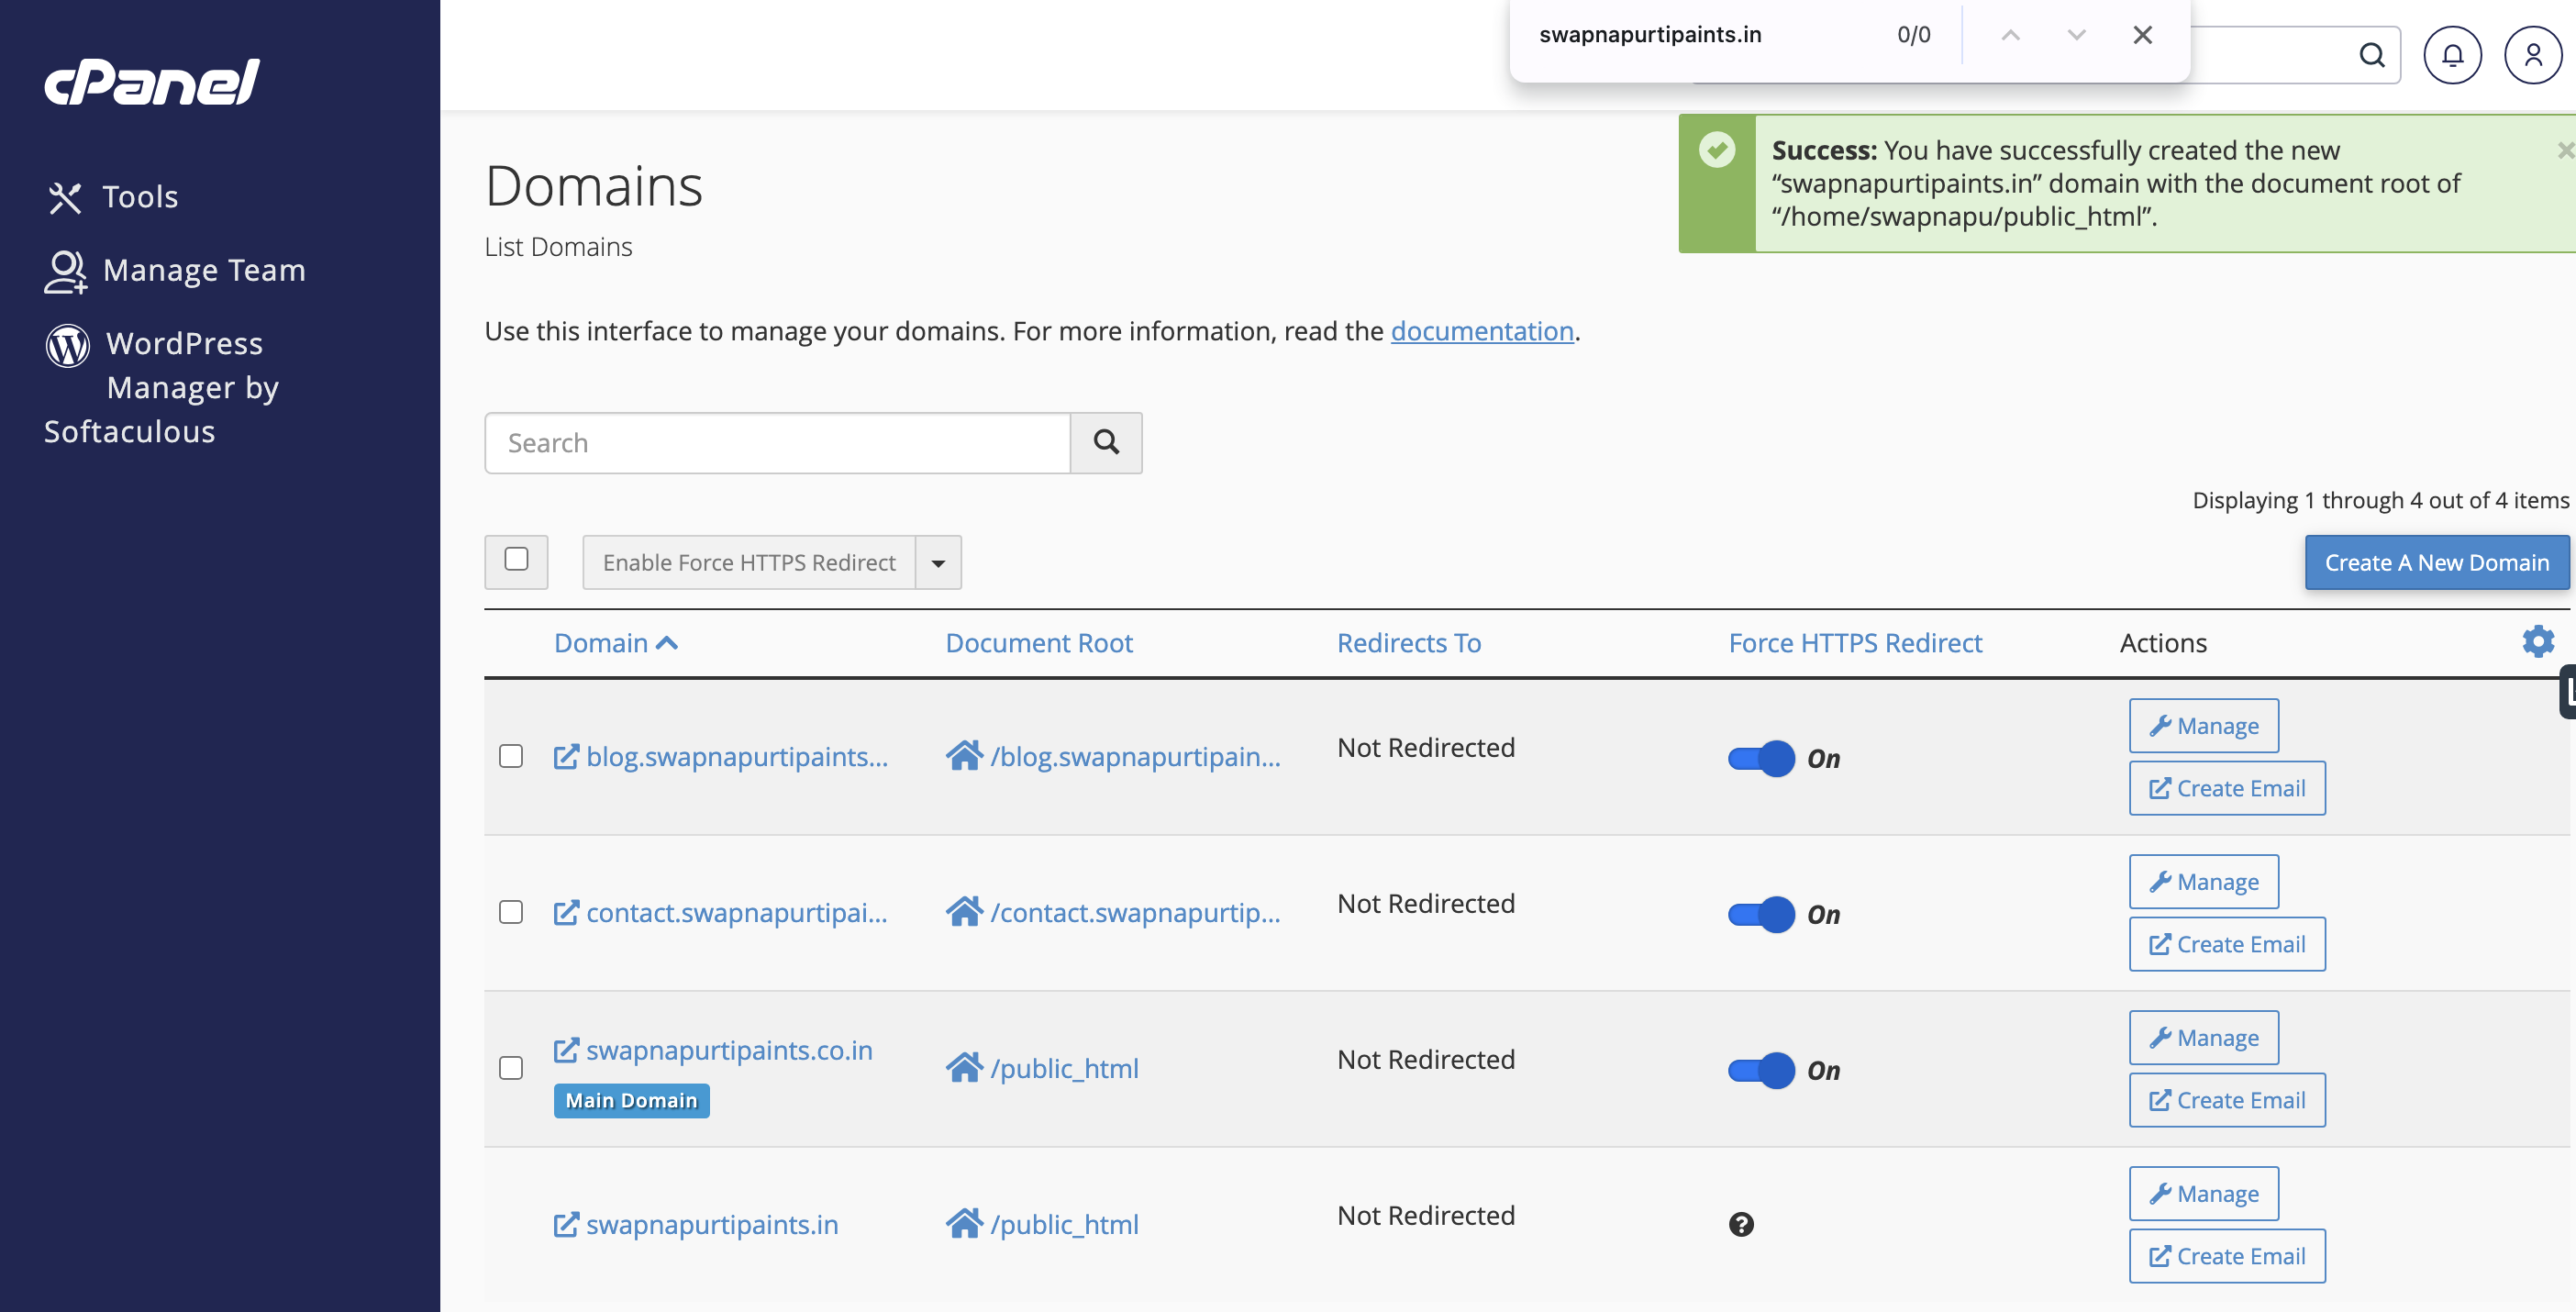Screen dimensions: 2576x1312
Task: Jump to next find-in-page result arrow
Action: click(2076, 35)
